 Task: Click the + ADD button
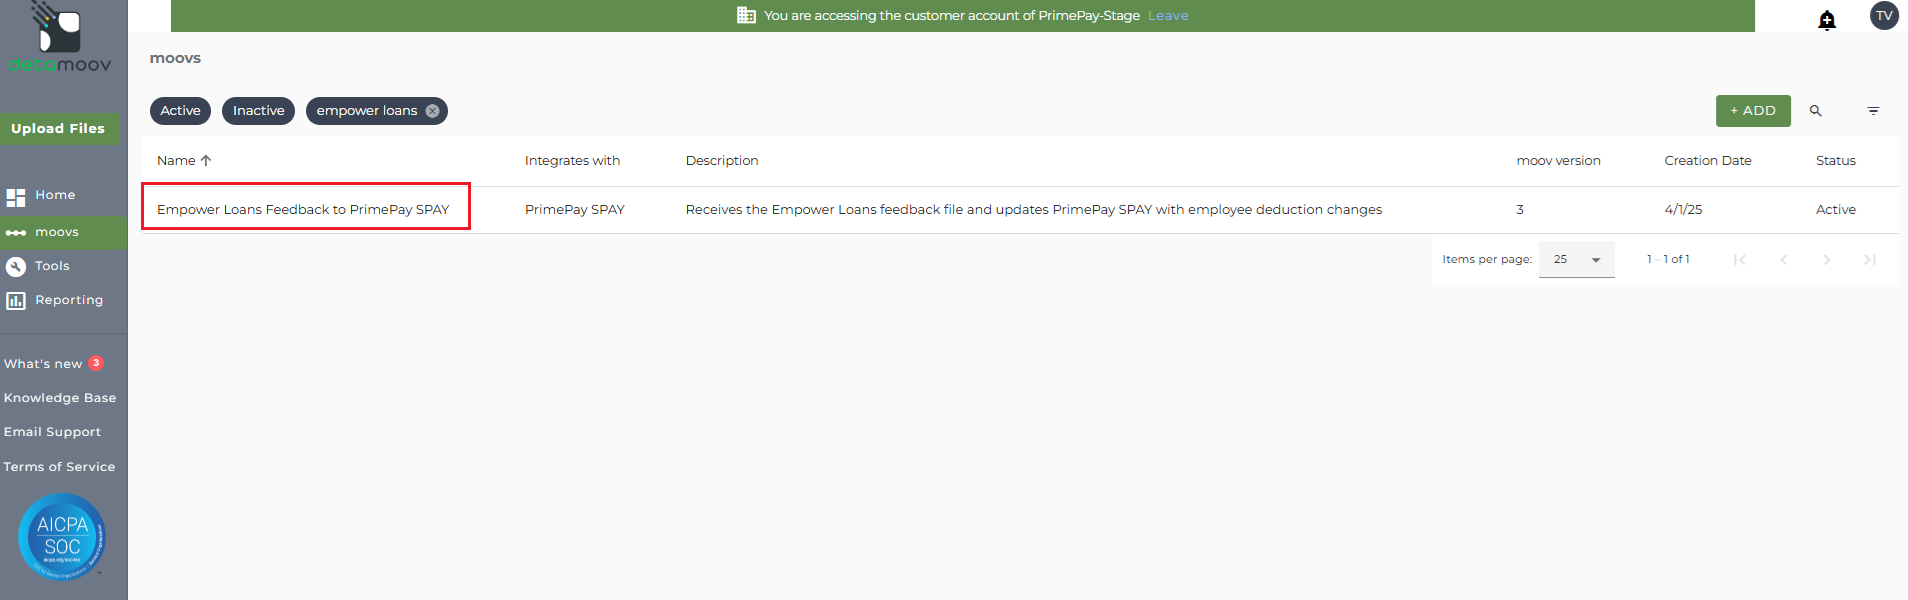(1753, 111)
